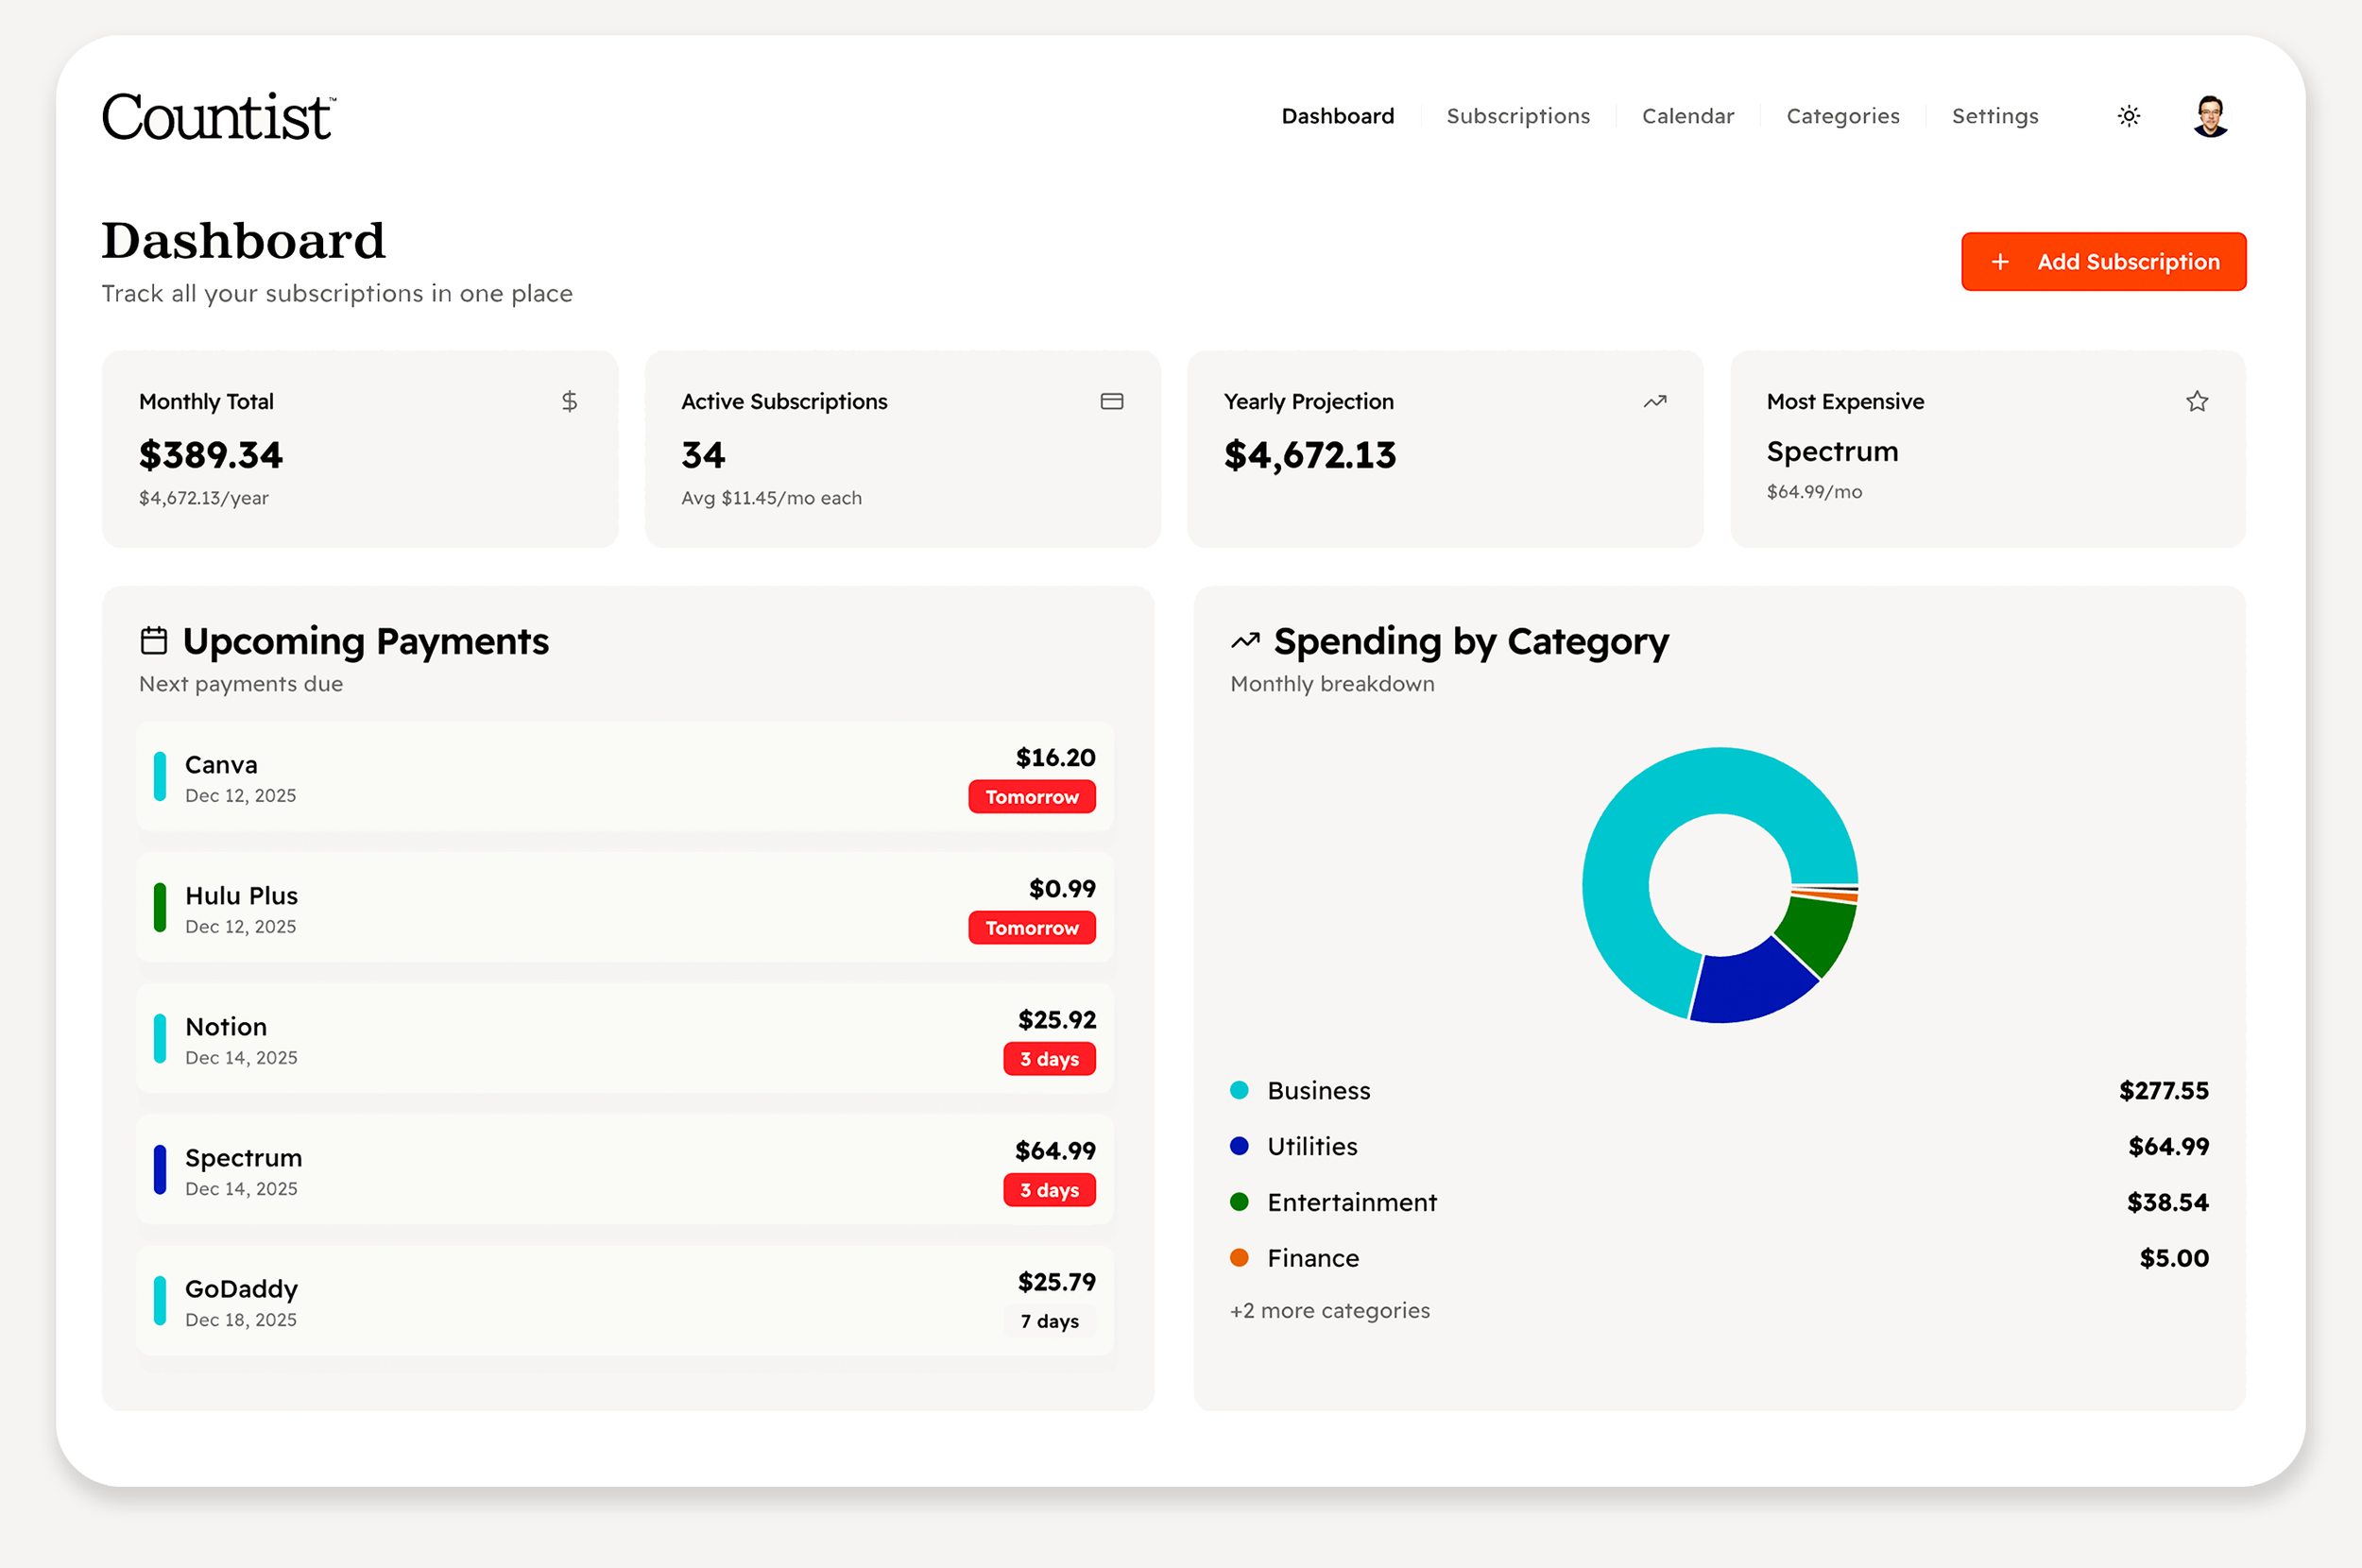
Task: Open the user profile avatar
Action: coord(2209,115)
